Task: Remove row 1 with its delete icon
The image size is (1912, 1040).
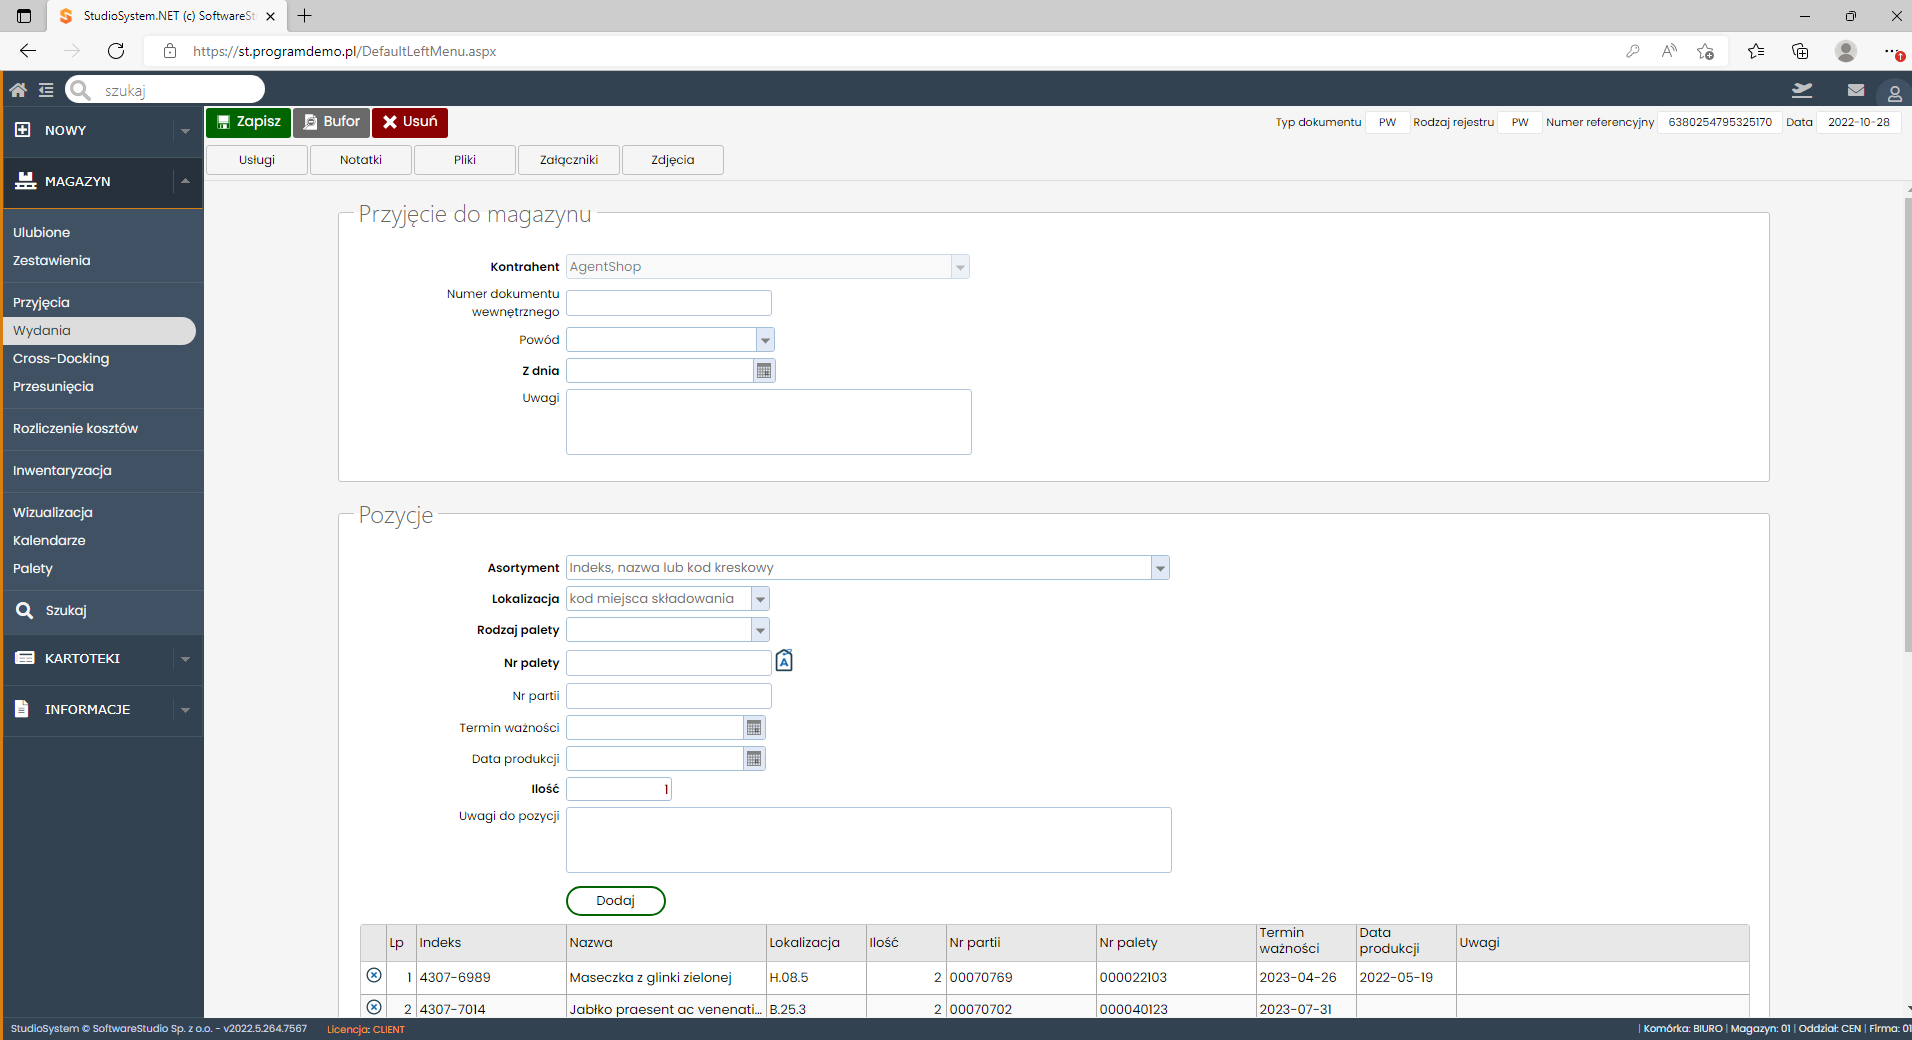Action: click(x=374, y=976)
